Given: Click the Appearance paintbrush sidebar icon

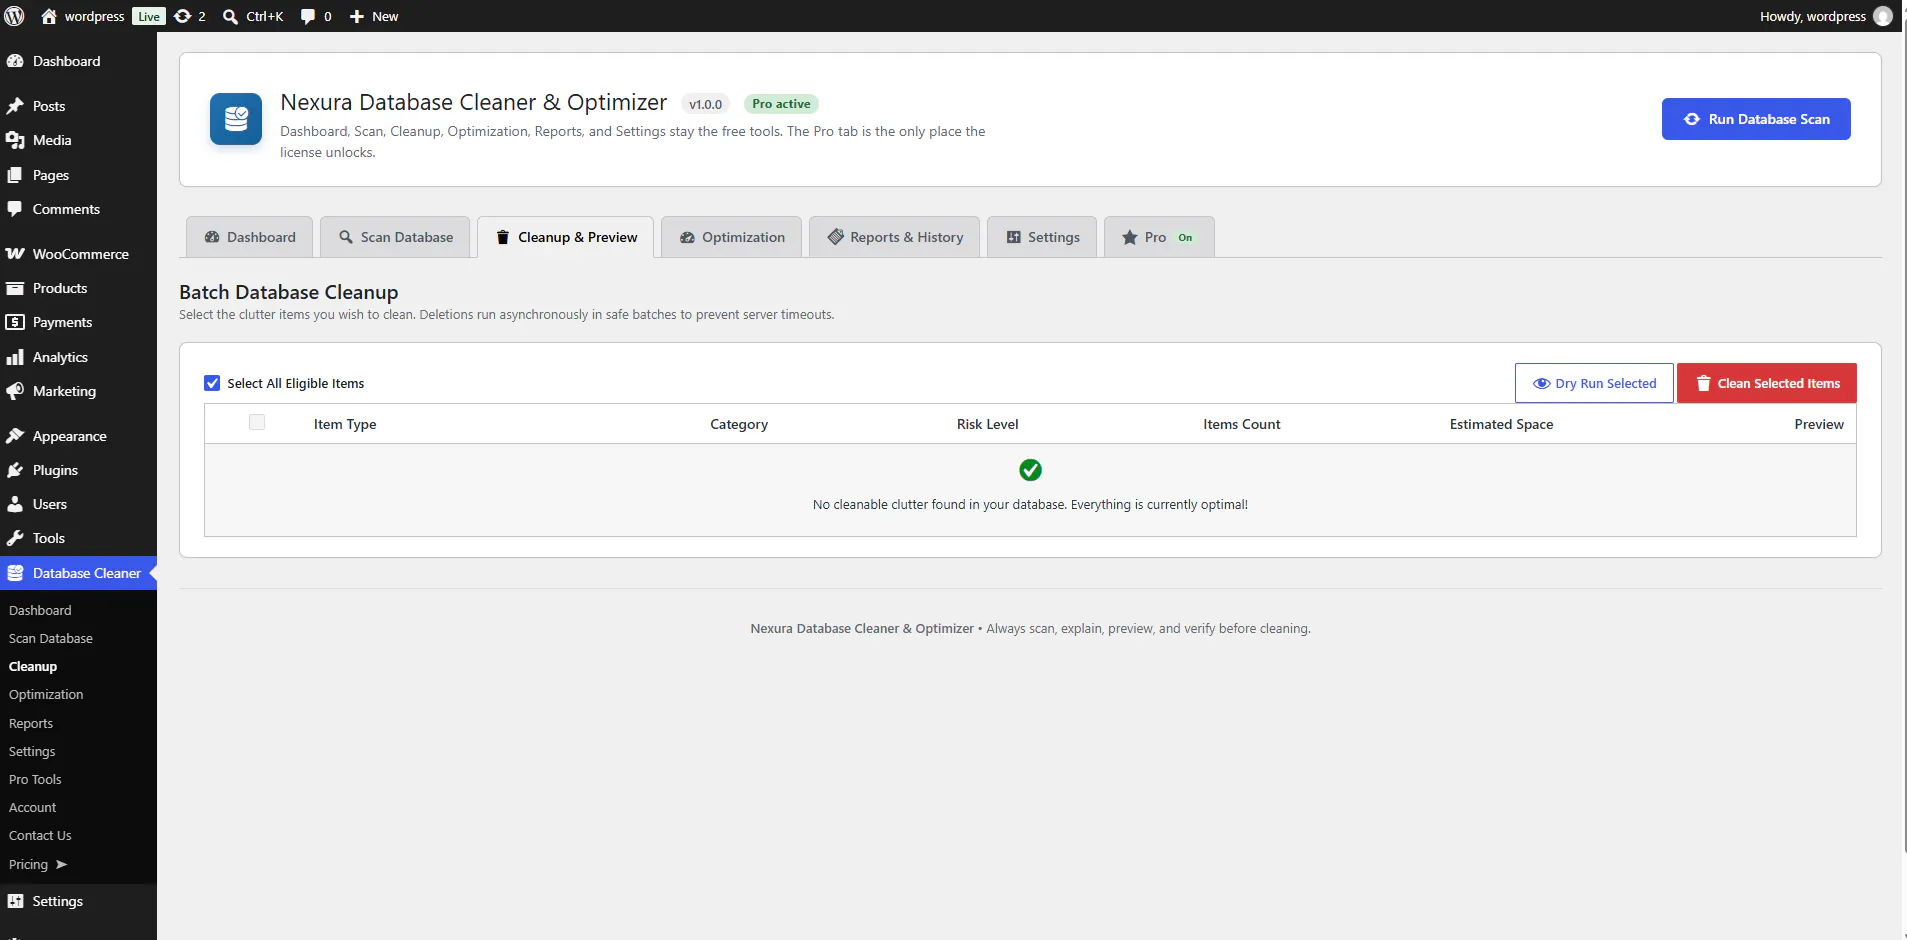Looking at the screenshot, I should (15, 436).
